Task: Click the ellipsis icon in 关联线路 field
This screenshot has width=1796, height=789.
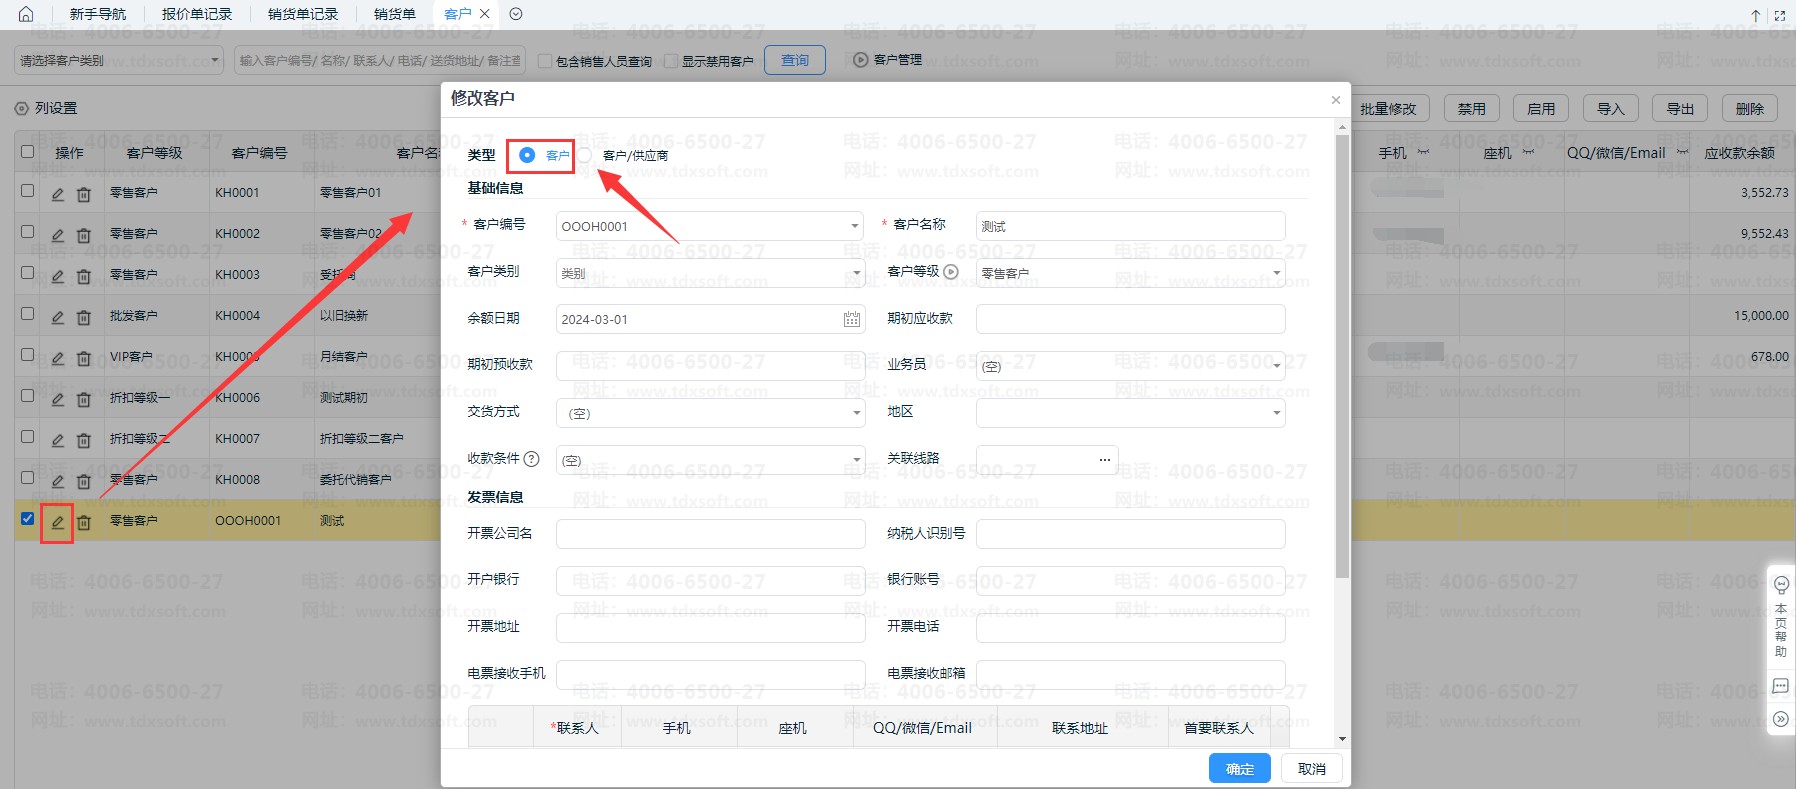Action: tap(1104, 460)
